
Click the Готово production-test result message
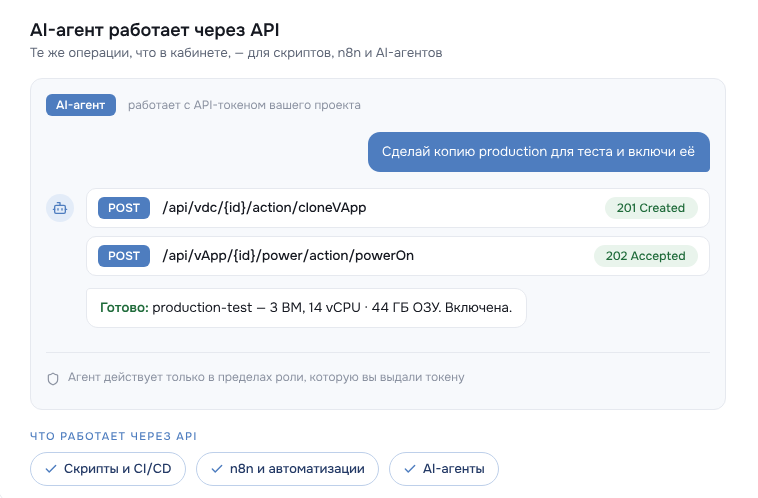point(306,308)
